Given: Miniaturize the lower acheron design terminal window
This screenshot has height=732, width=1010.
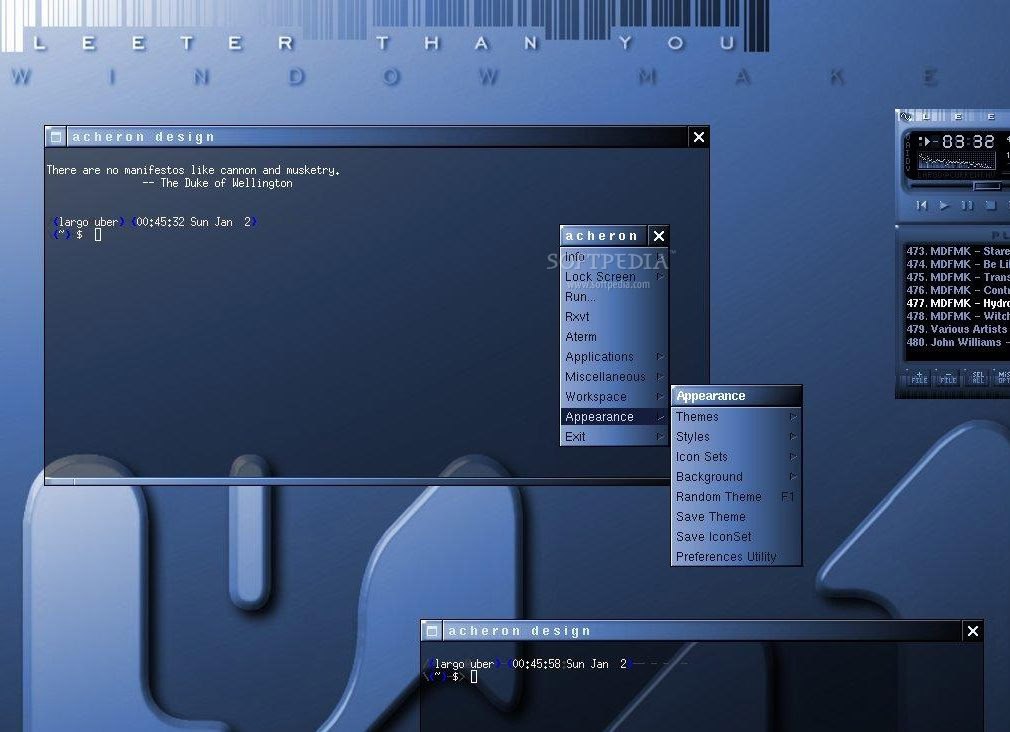Looking at the screenshot, I should [x=432, y=631].
